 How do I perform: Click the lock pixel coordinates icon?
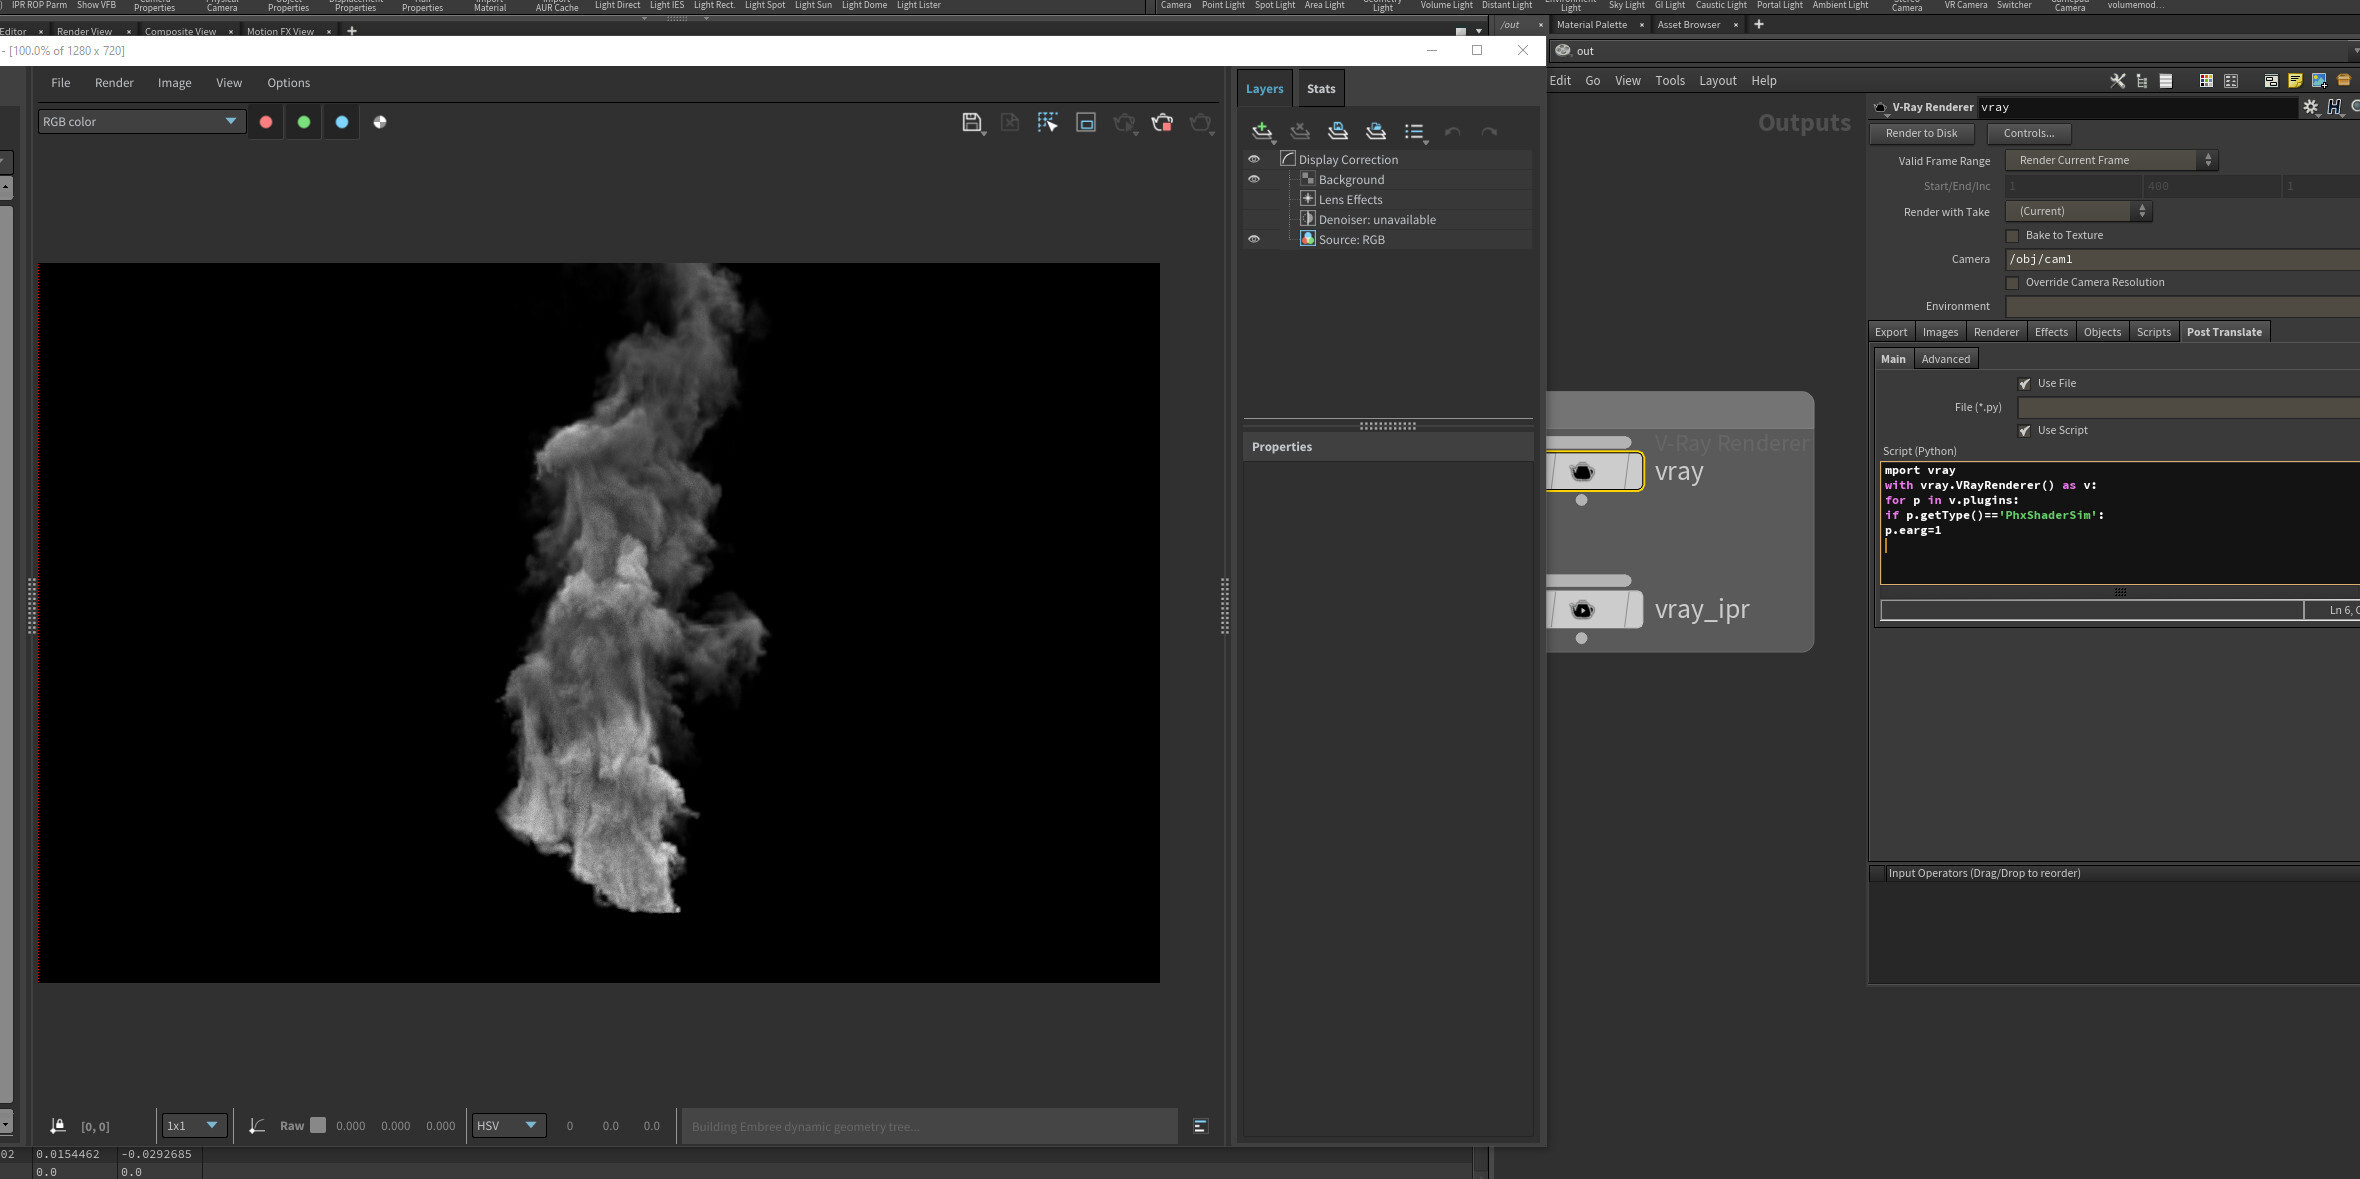pyautogui.click(x=58, y=1126)
